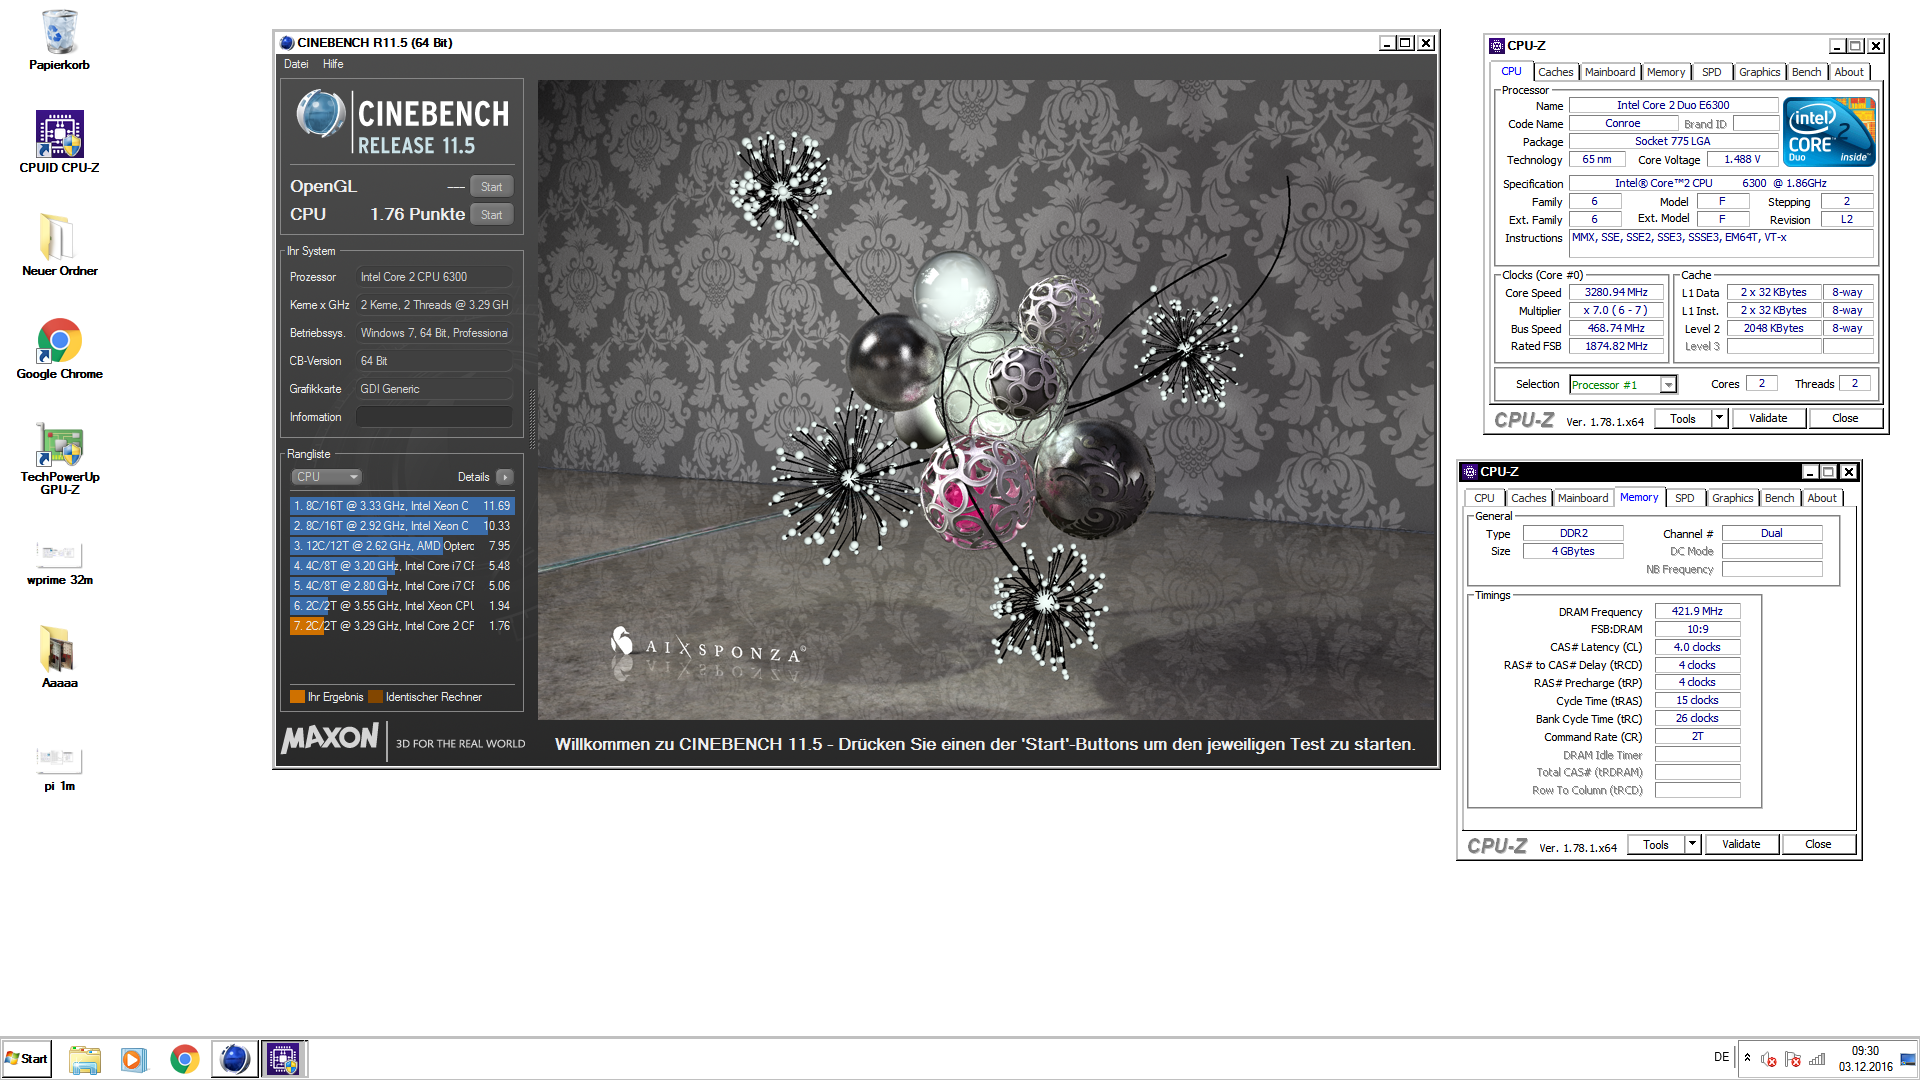The height and width of the screenshot is (1080, 1920).
Task: Open the CPU dropdown in Rangliste
Action: (327, 477)
